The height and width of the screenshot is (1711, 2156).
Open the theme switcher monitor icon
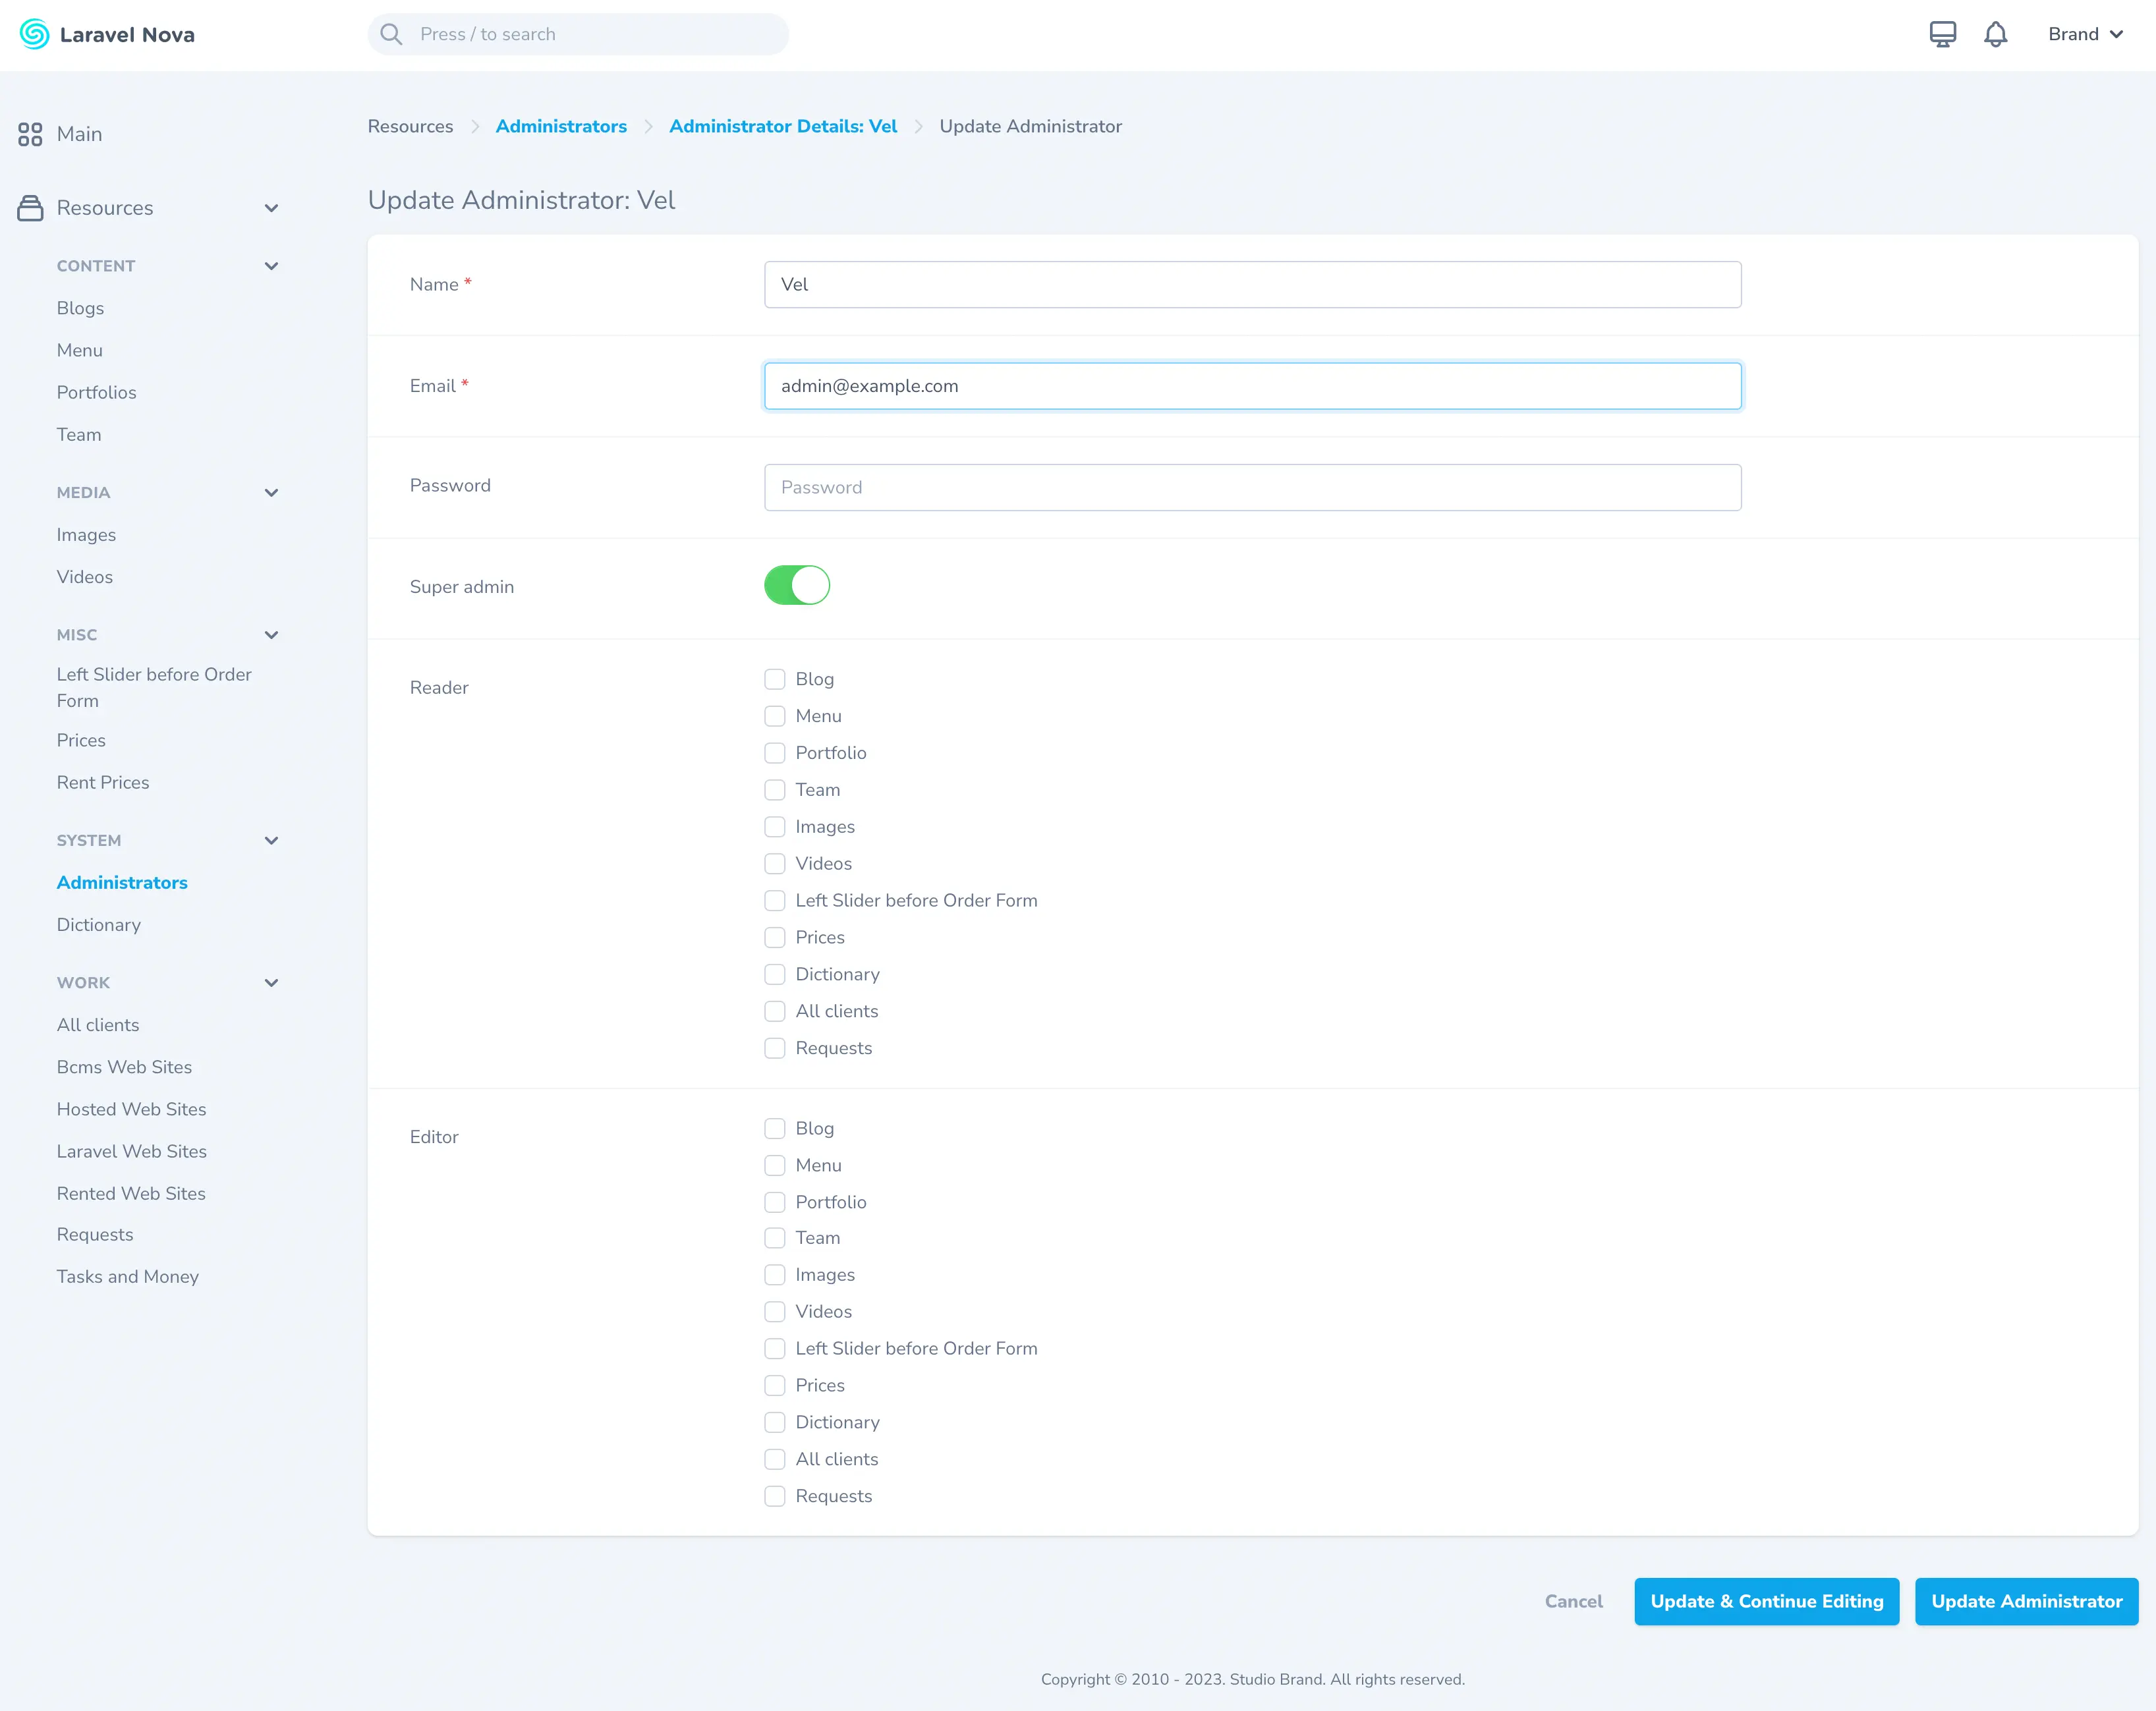pos(1941,34)
